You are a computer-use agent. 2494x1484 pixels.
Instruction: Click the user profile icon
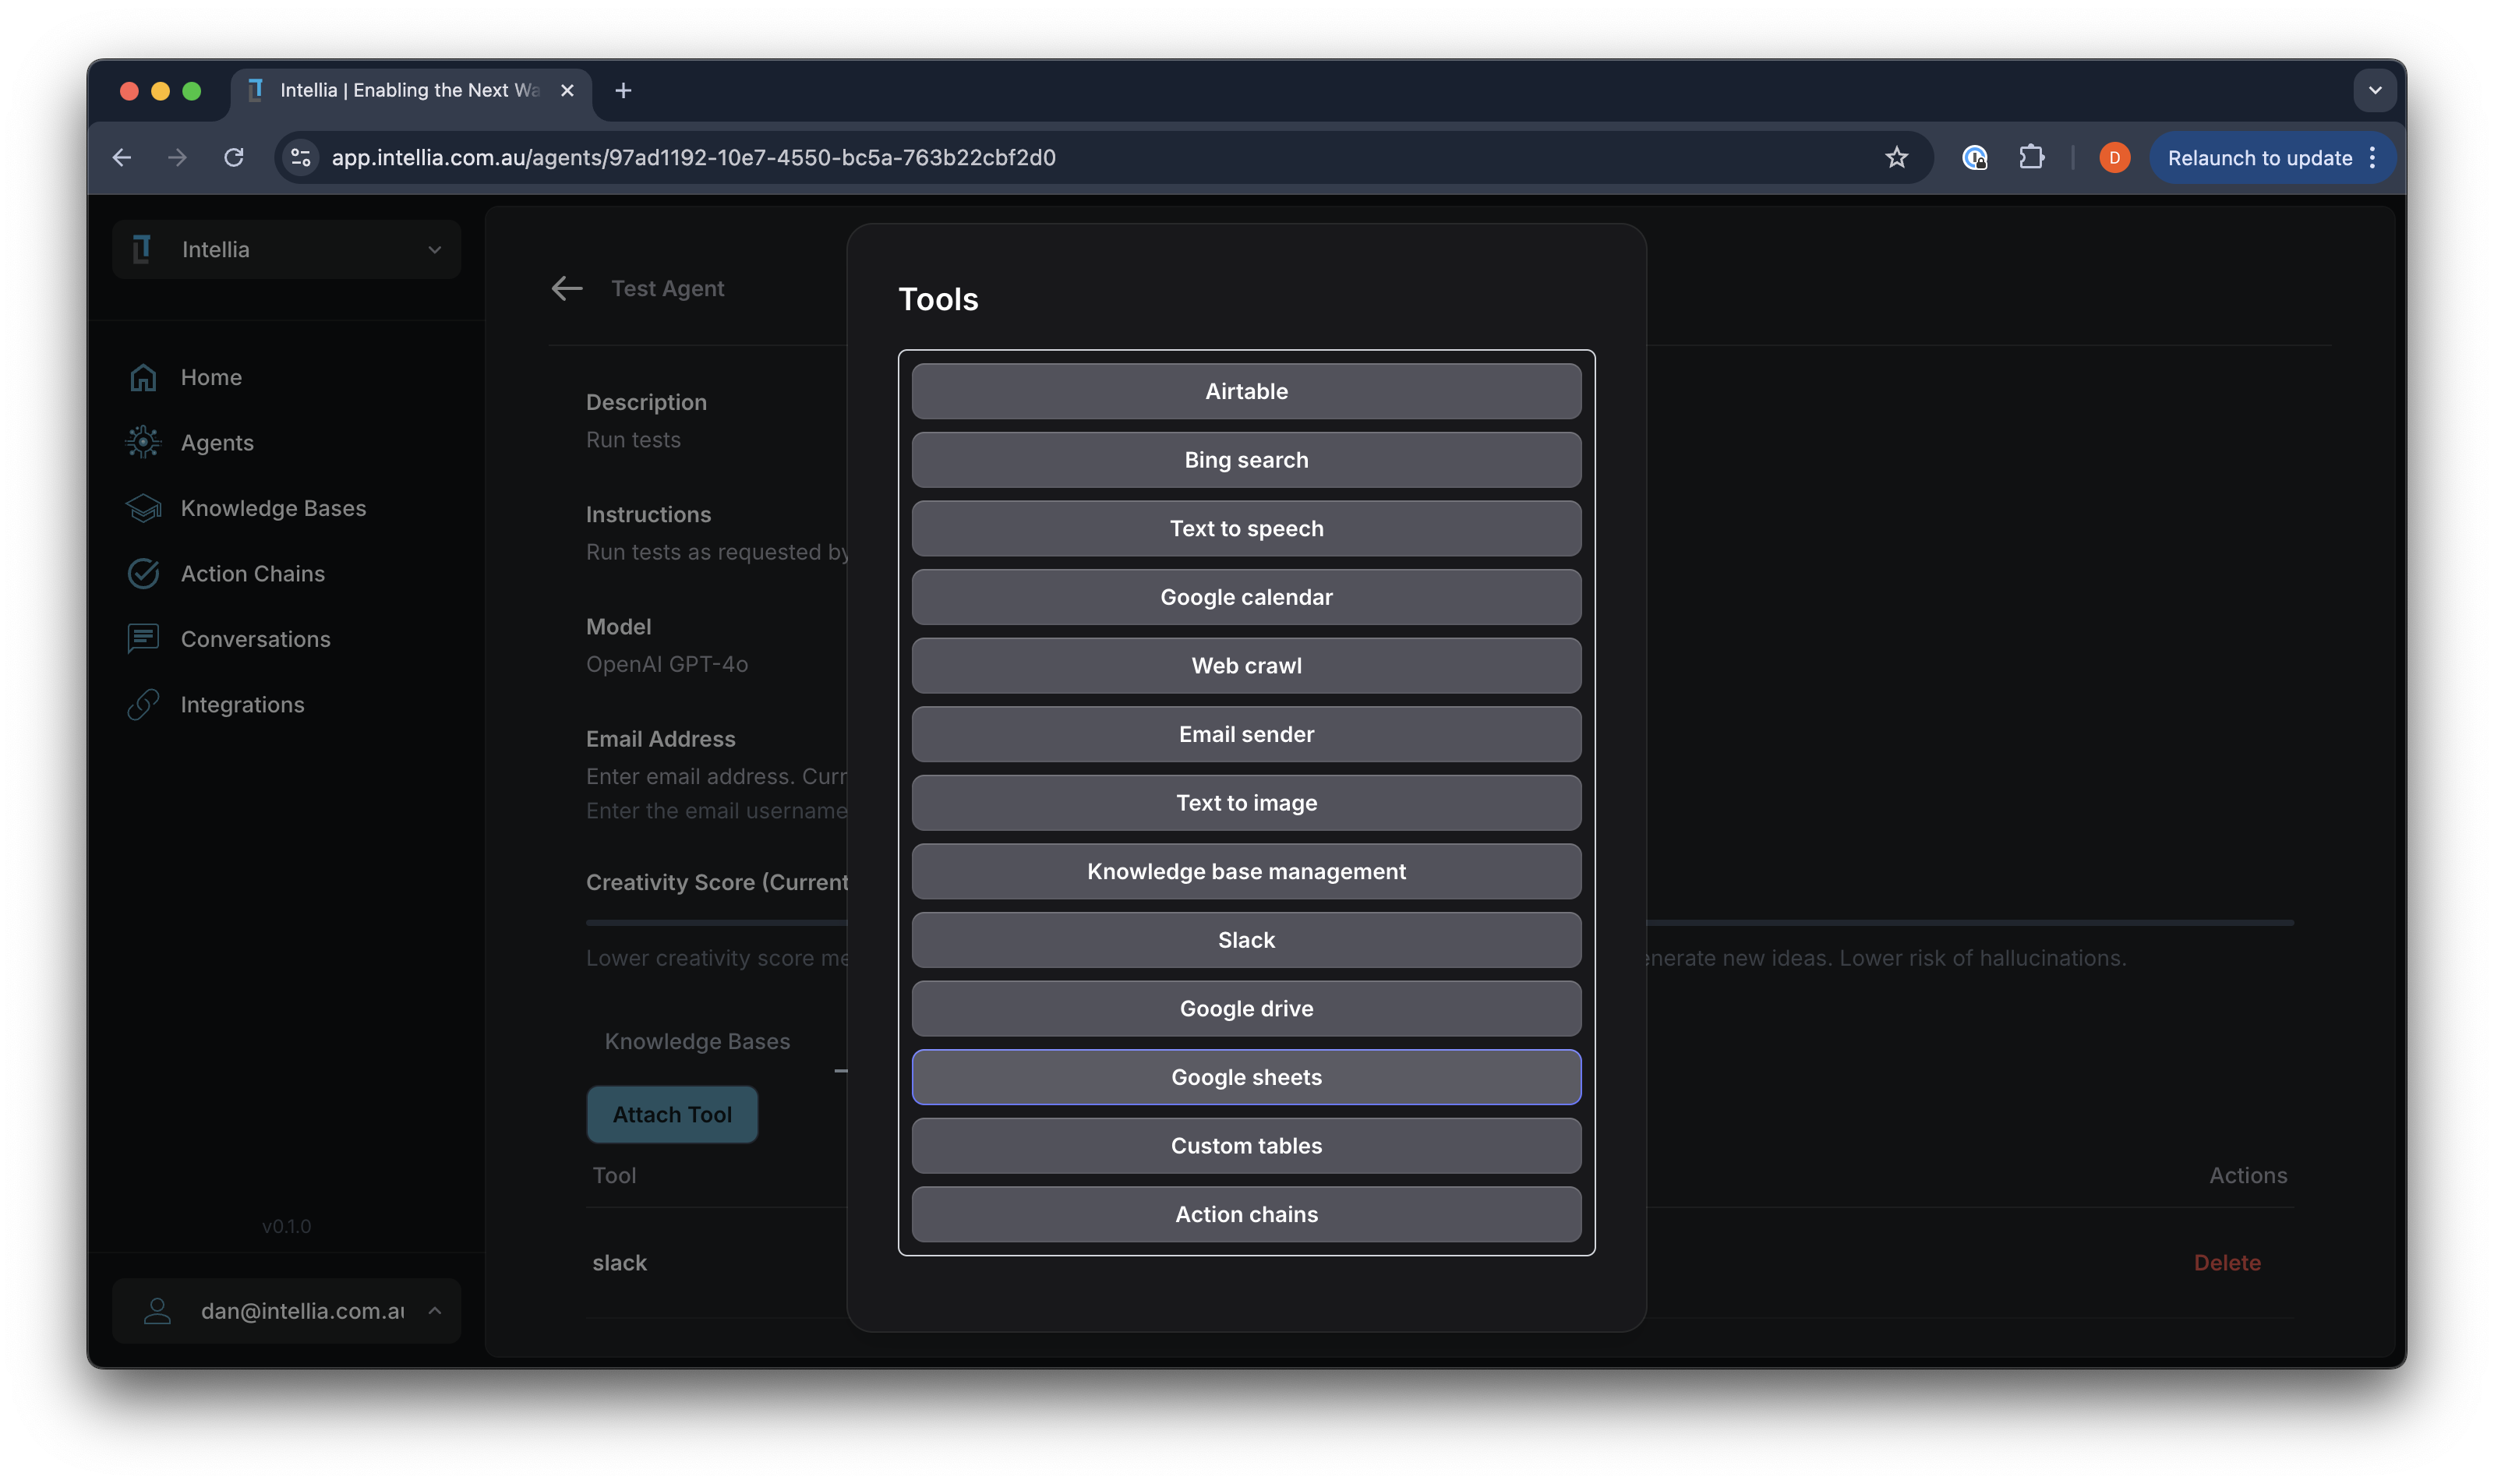click(x=157, y=1310)
